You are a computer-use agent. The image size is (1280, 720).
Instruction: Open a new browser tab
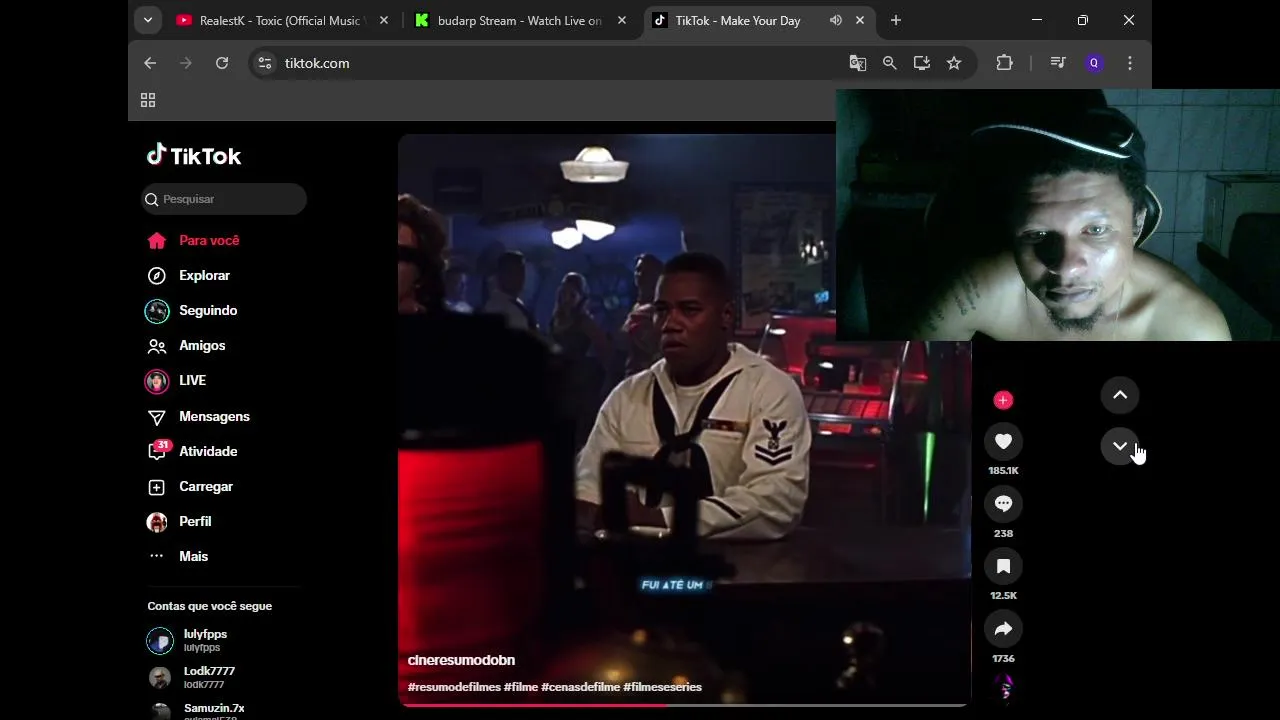tap(896, 20)
